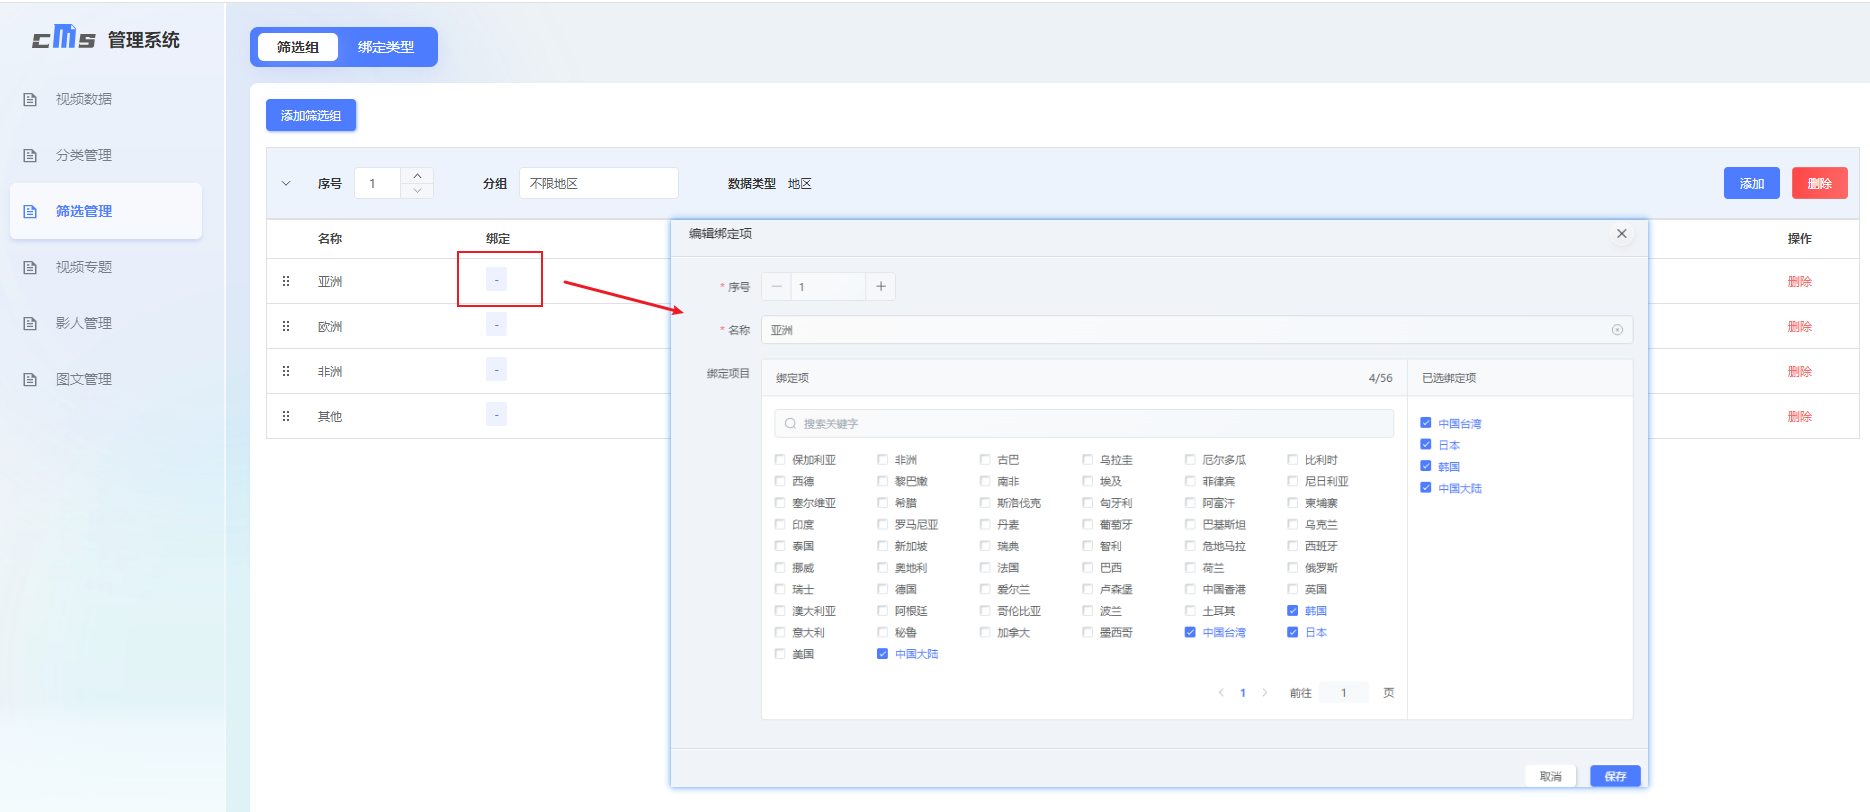Click the 前往 page number input

[1344, 693]
